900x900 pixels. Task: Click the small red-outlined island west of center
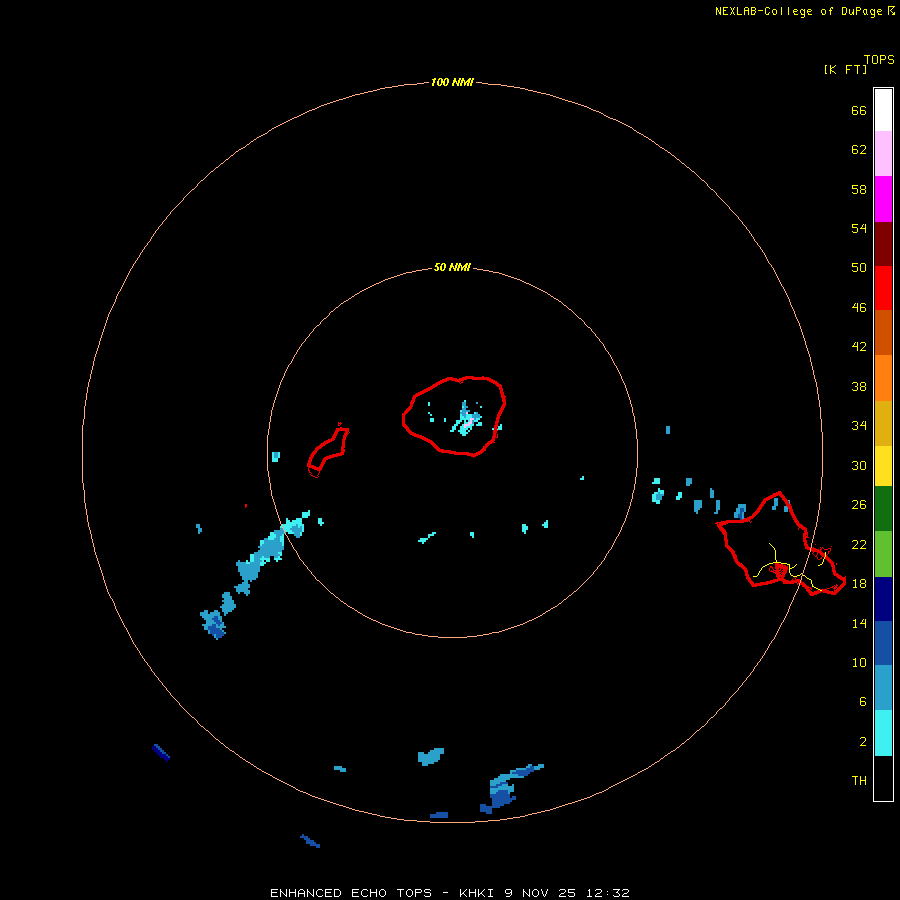point(327,451)
